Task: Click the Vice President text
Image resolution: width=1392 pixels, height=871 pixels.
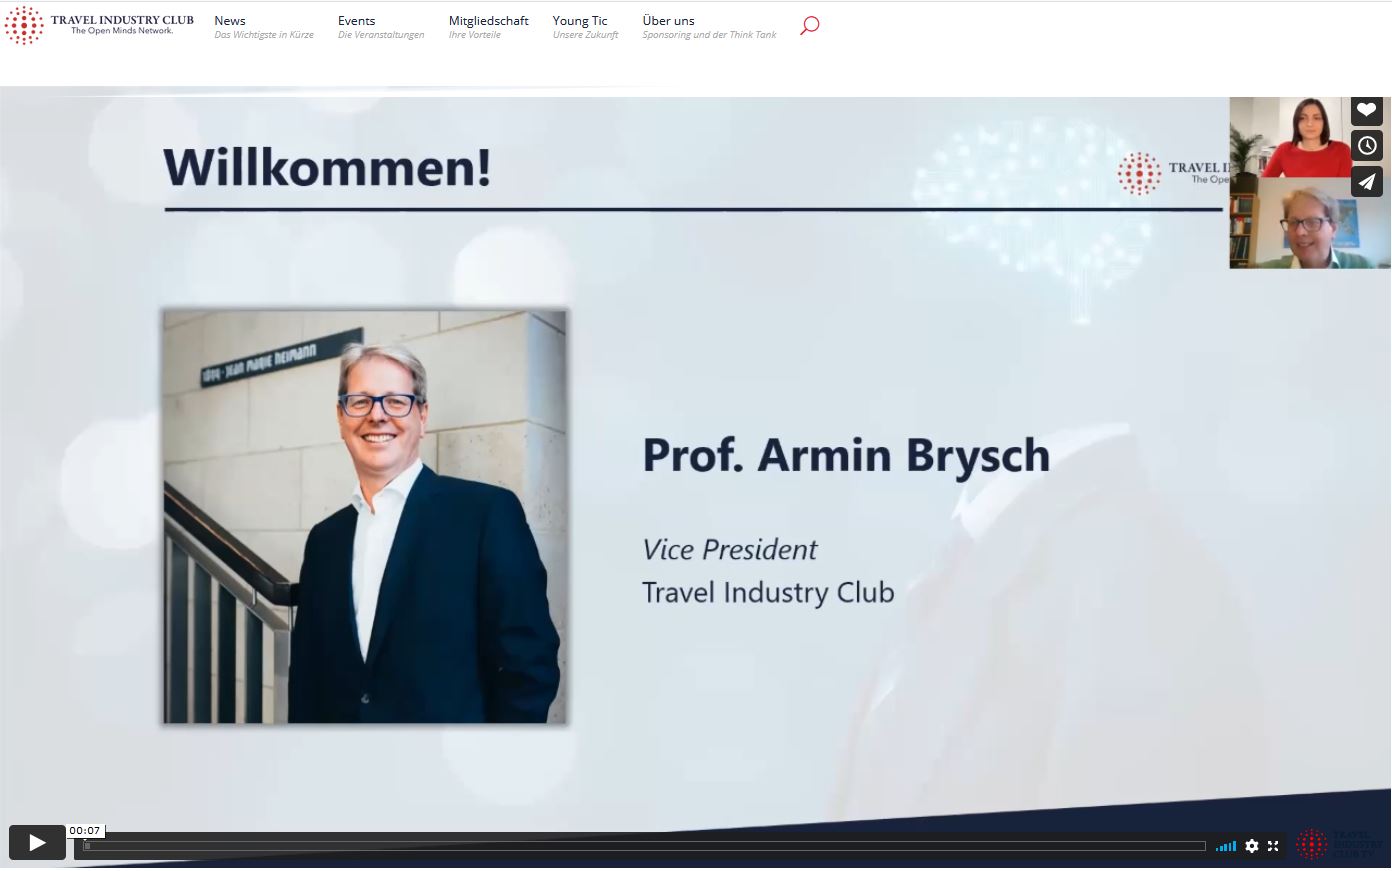Action: [x=729, y=549]
